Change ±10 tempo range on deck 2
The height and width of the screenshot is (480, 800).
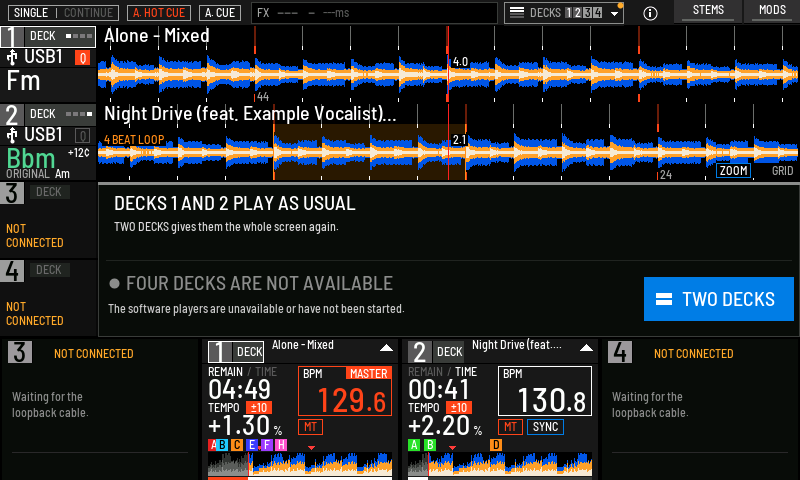click(459, 408)
